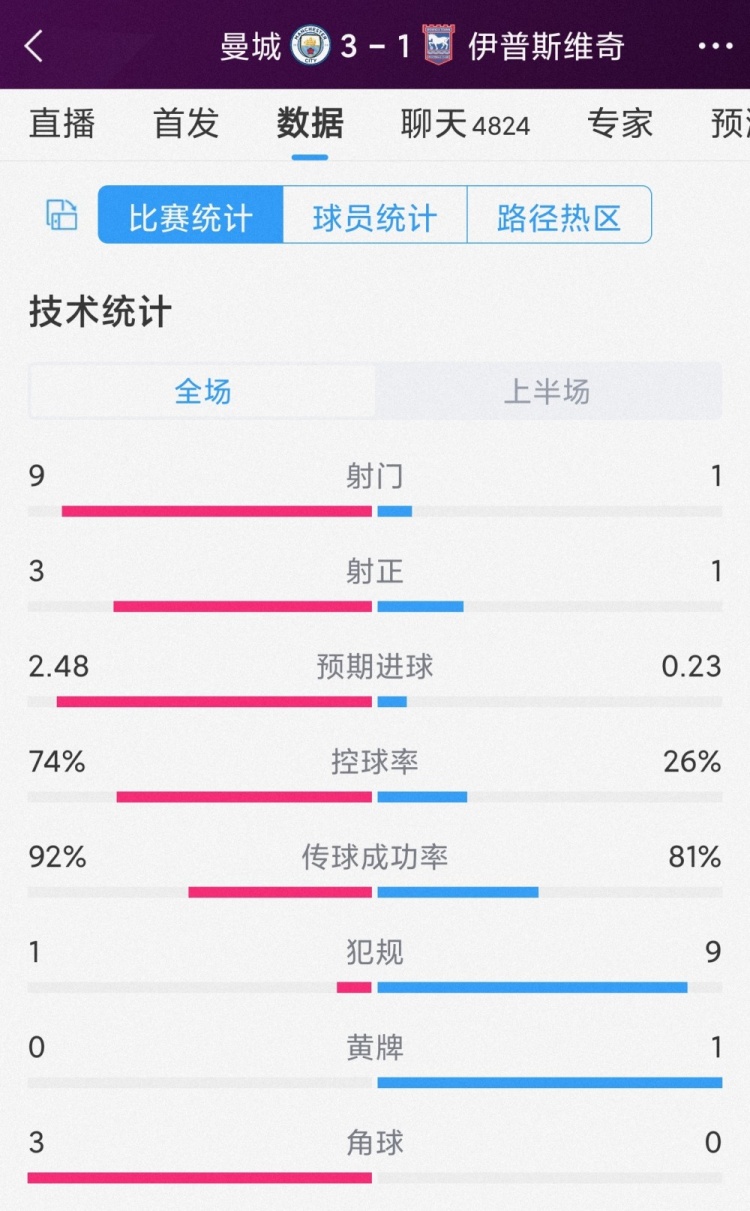The width and height of the screenshot is (750, 1211).
Task: Tap the 曼城 team name
Action: (251, 46)
